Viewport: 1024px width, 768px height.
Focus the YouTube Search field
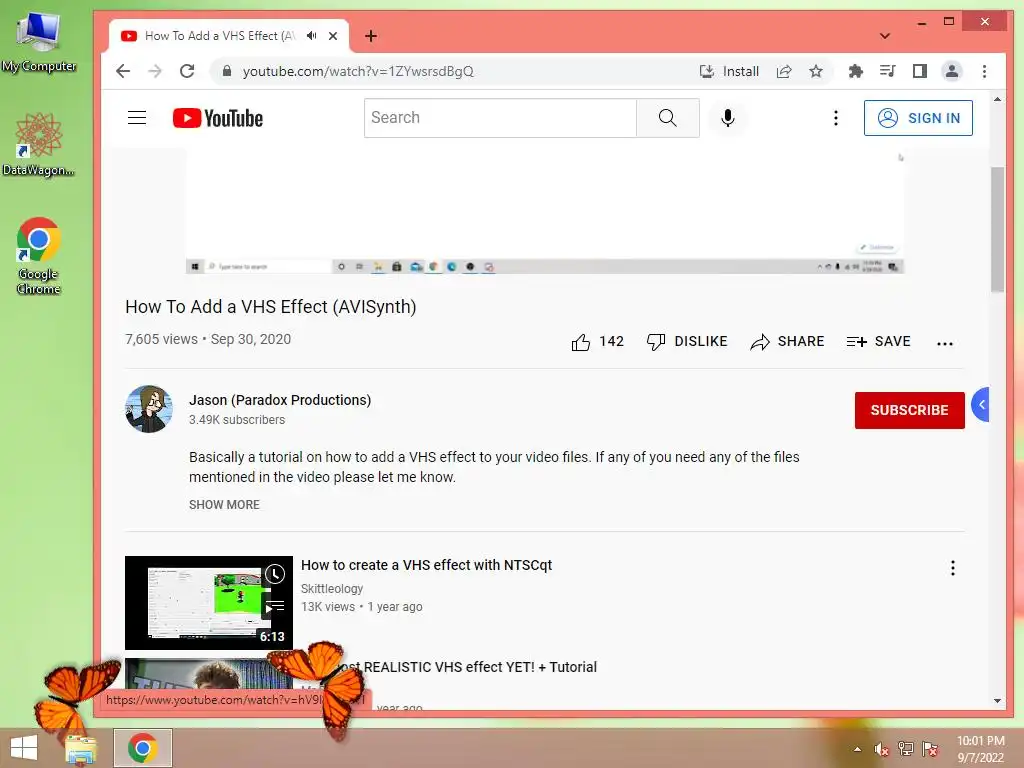coord(500,118)
